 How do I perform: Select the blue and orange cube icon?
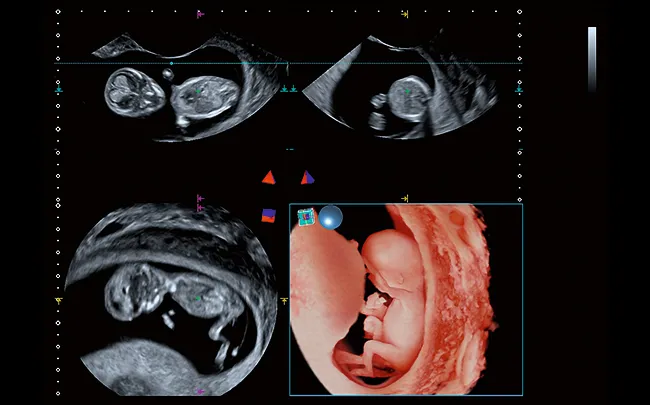tap(268, 214)
